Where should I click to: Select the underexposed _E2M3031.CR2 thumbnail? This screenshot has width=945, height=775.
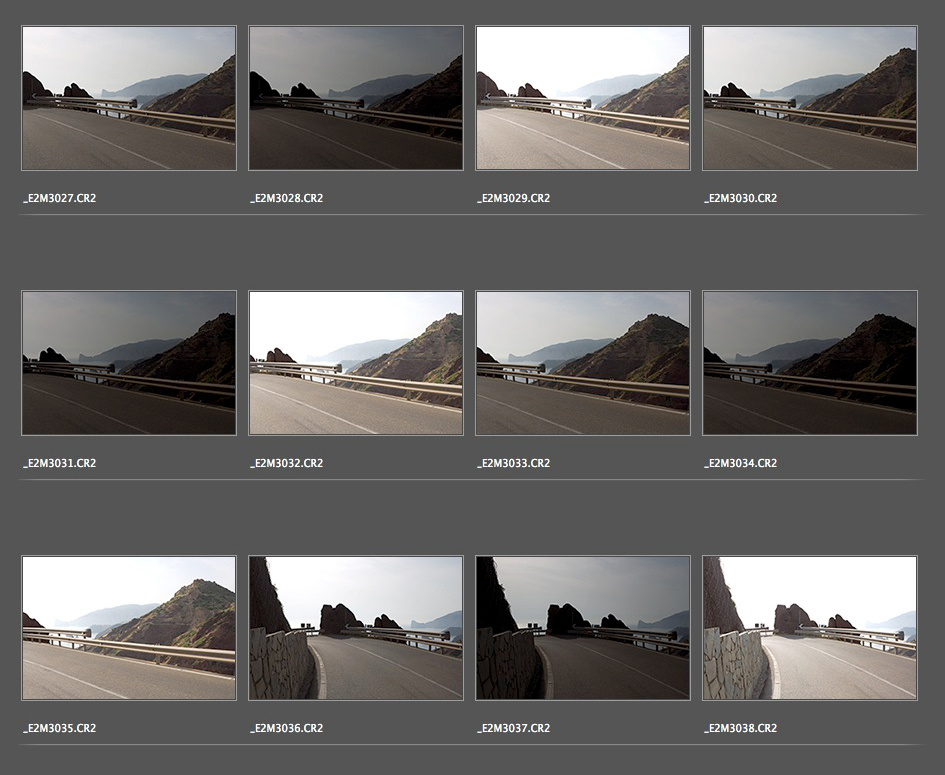pyautogui.click(x=129, y=363)
